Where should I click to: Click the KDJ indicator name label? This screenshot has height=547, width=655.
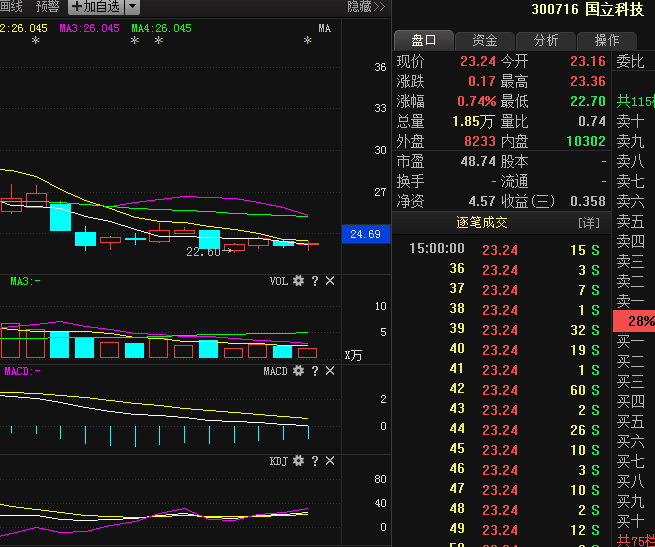pyautogui.click(x=279, y=461)
